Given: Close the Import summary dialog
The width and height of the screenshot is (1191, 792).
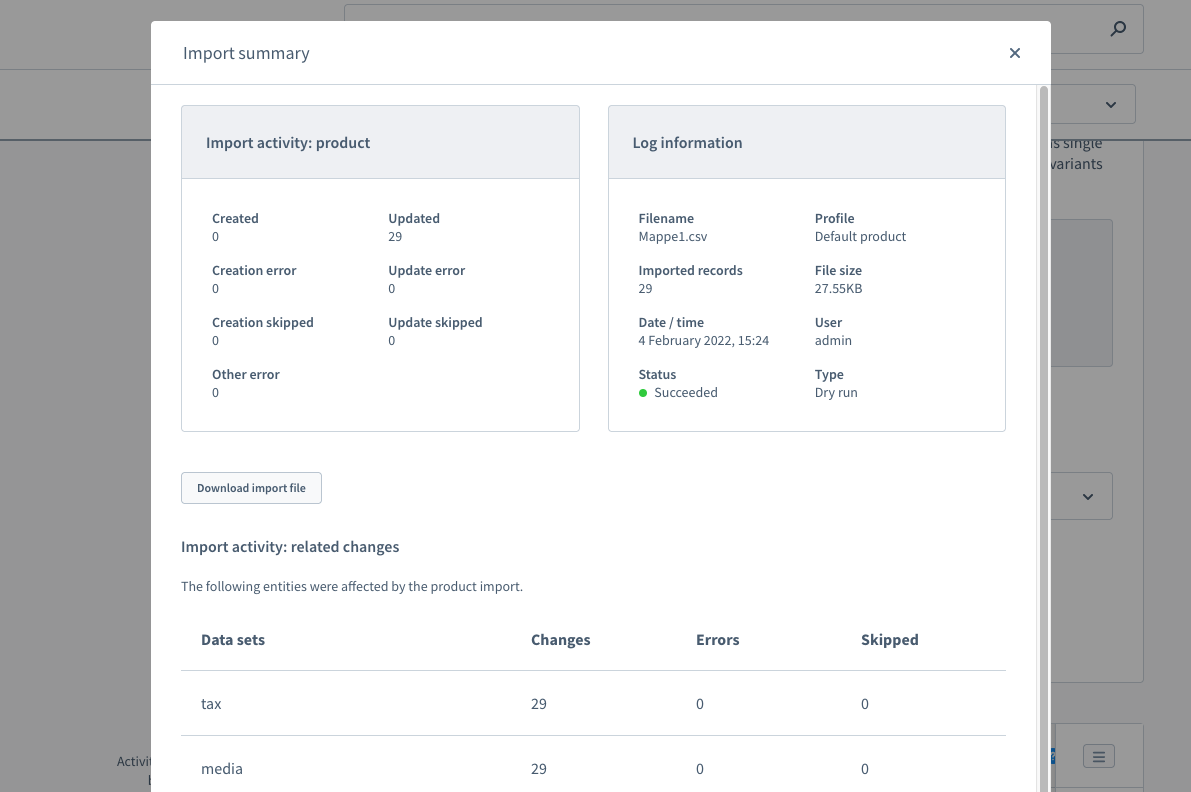Looking at the screenshot, I should [x=1015, y=53].
